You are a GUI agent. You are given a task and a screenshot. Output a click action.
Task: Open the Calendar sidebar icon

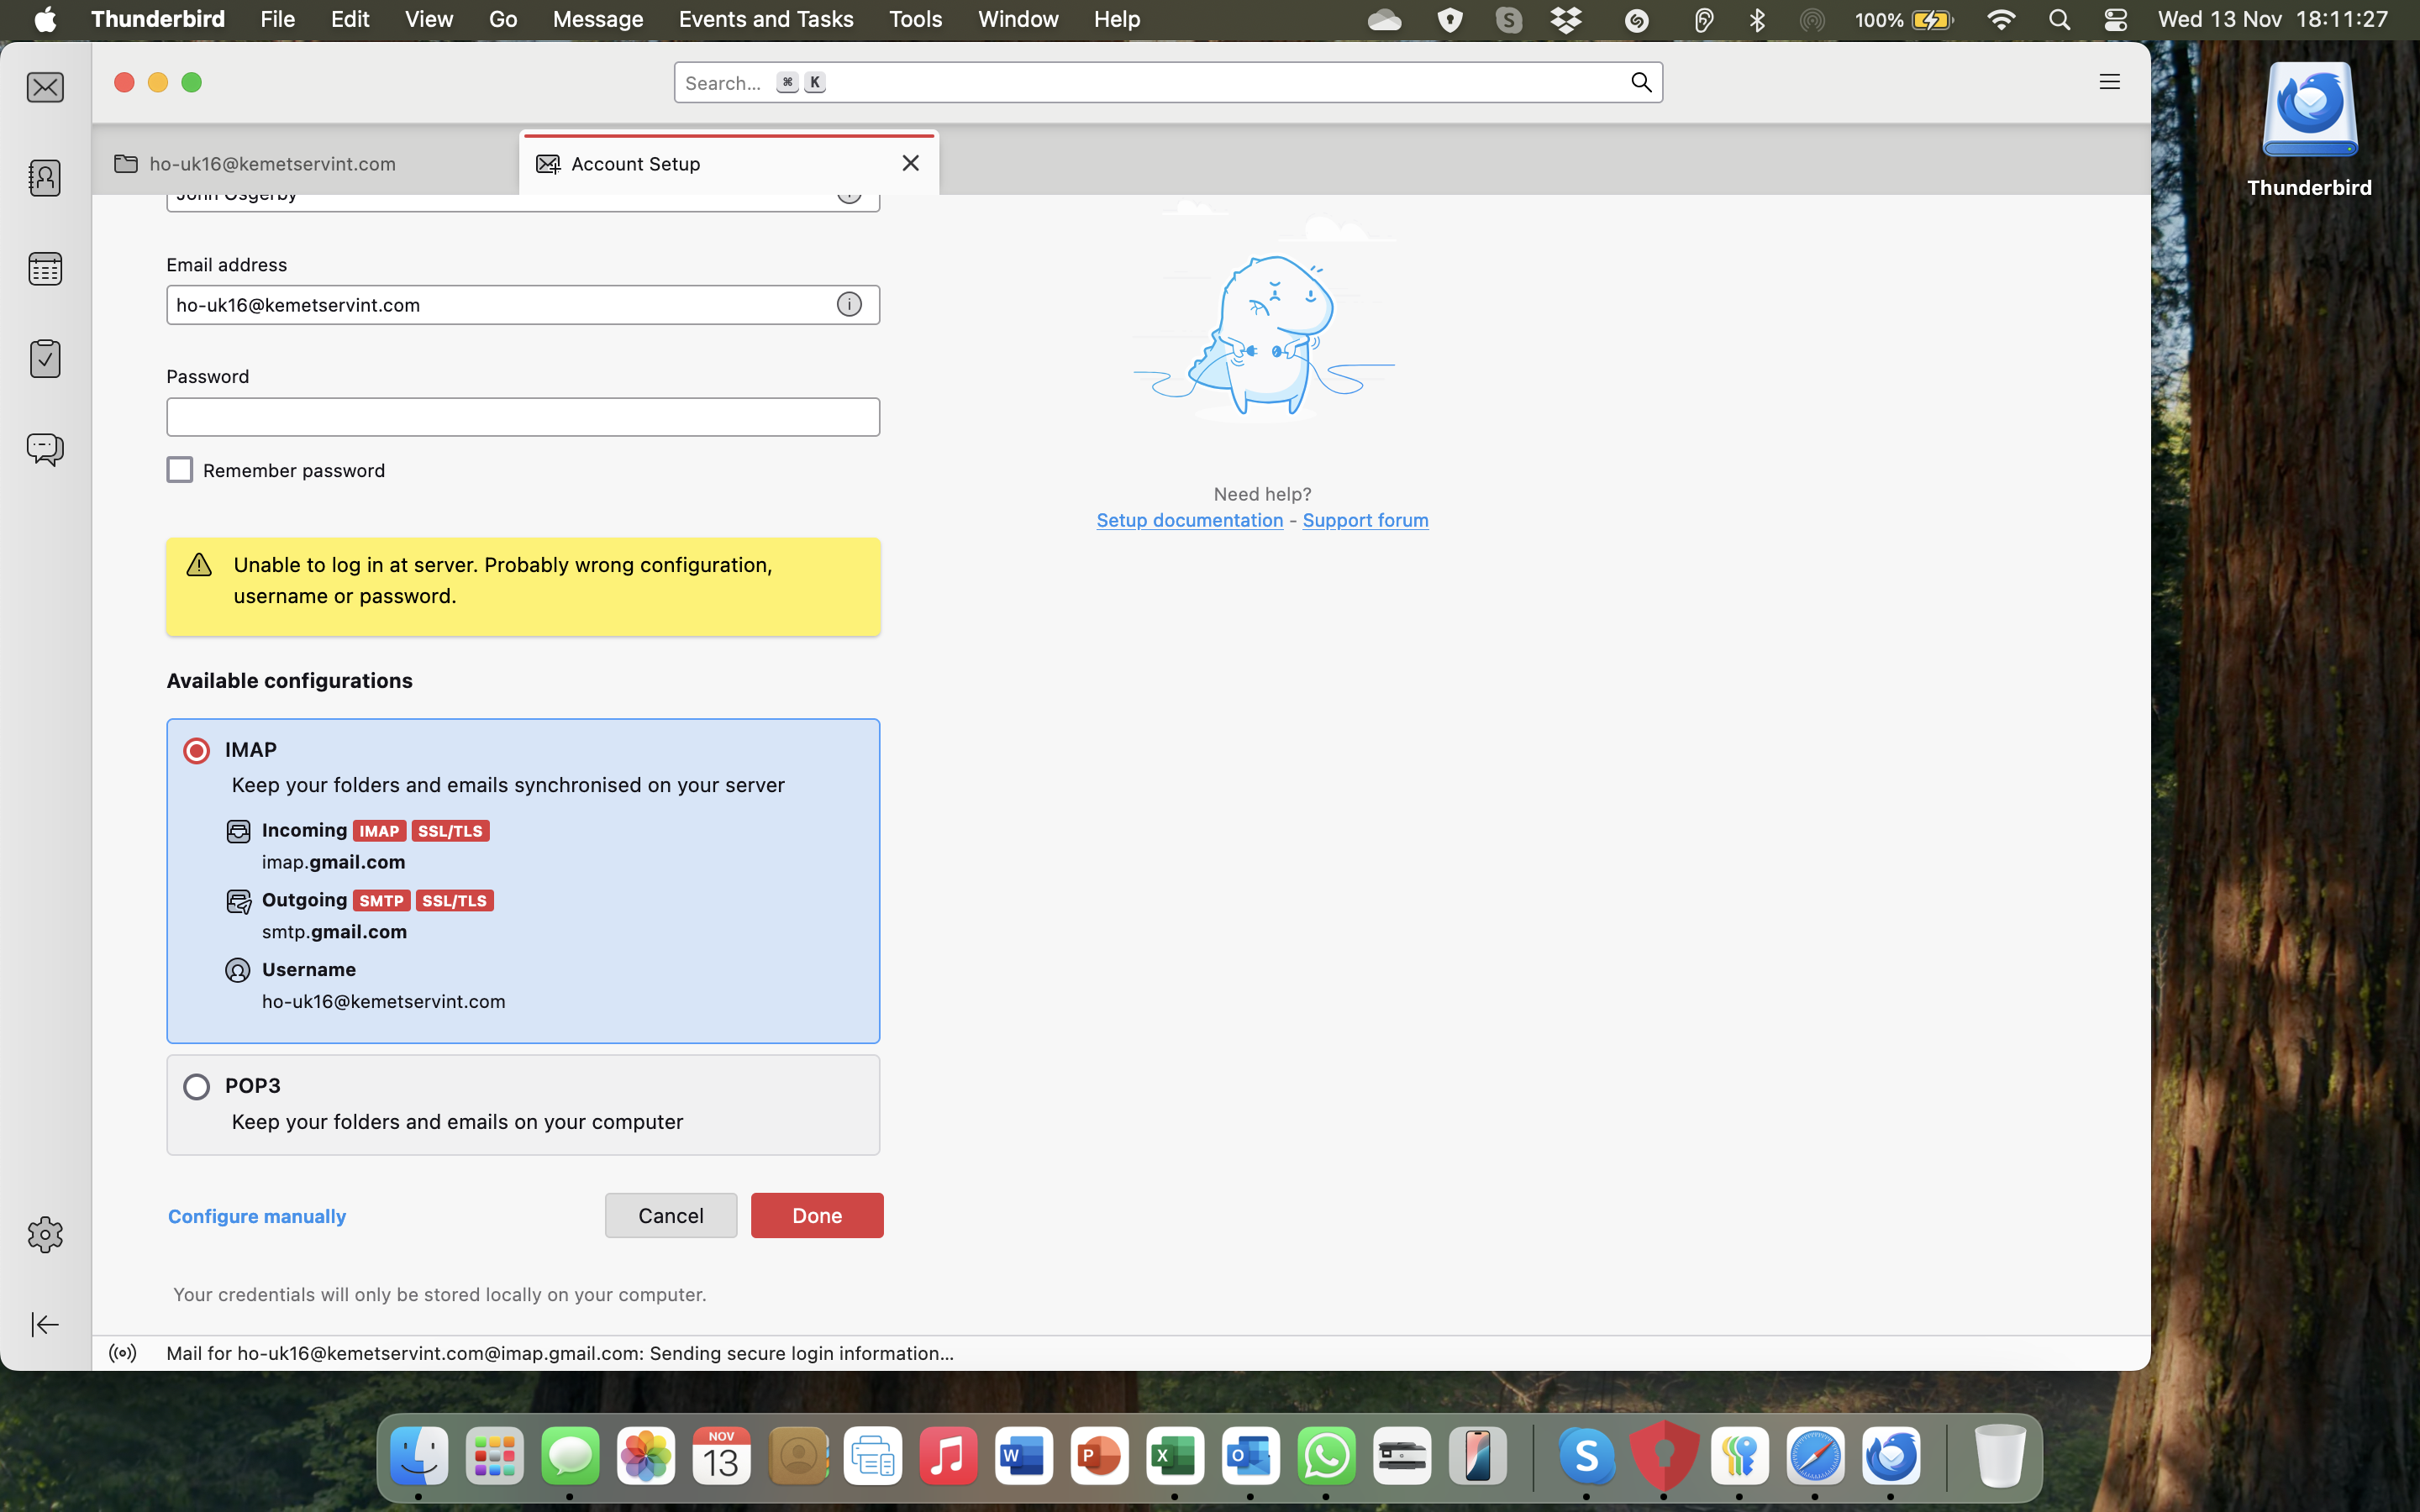45,268
